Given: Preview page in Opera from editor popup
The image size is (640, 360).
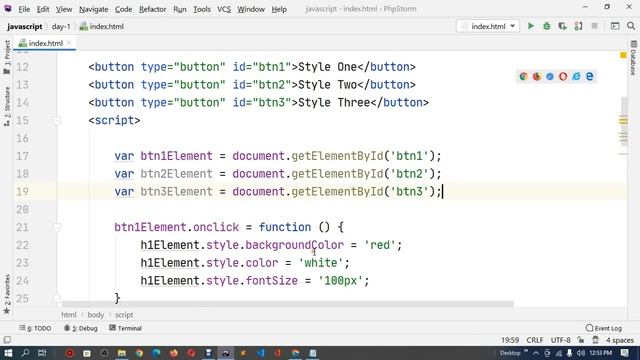Looking at the screenshot, I should pyautogui.click(x=563, y=76).
